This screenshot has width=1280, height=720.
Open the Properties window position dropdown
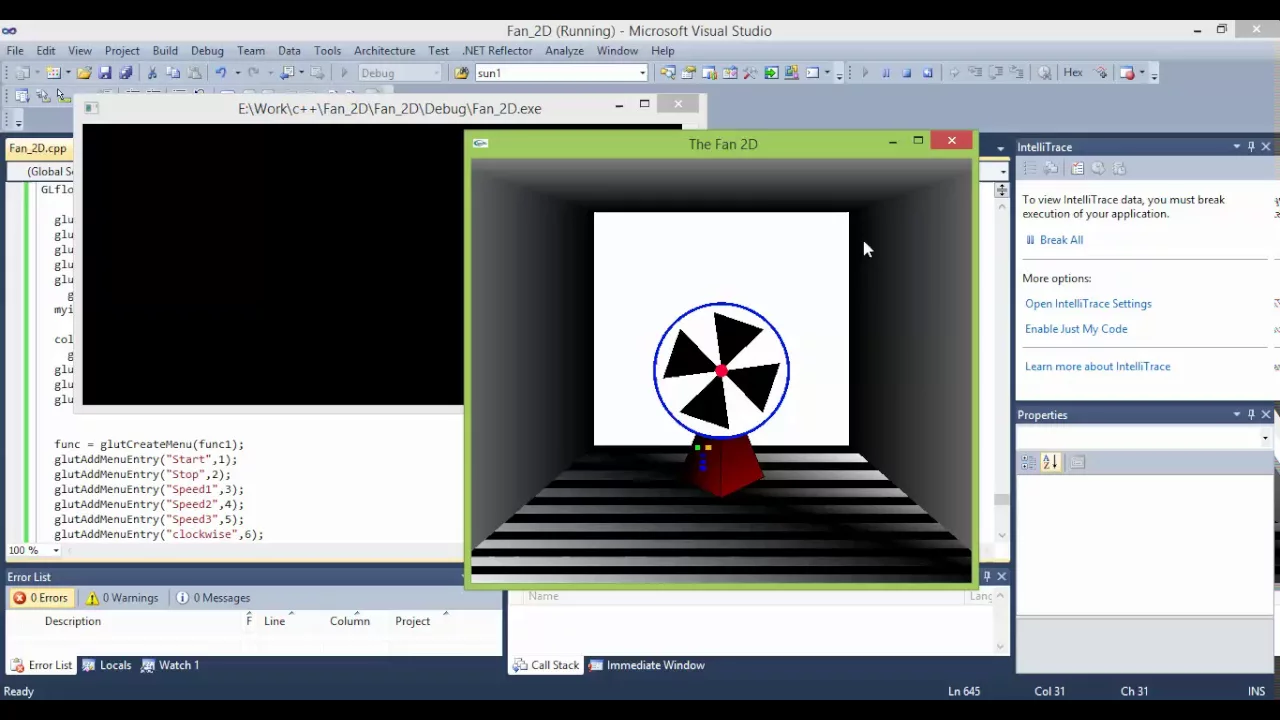coord(1237,415)
